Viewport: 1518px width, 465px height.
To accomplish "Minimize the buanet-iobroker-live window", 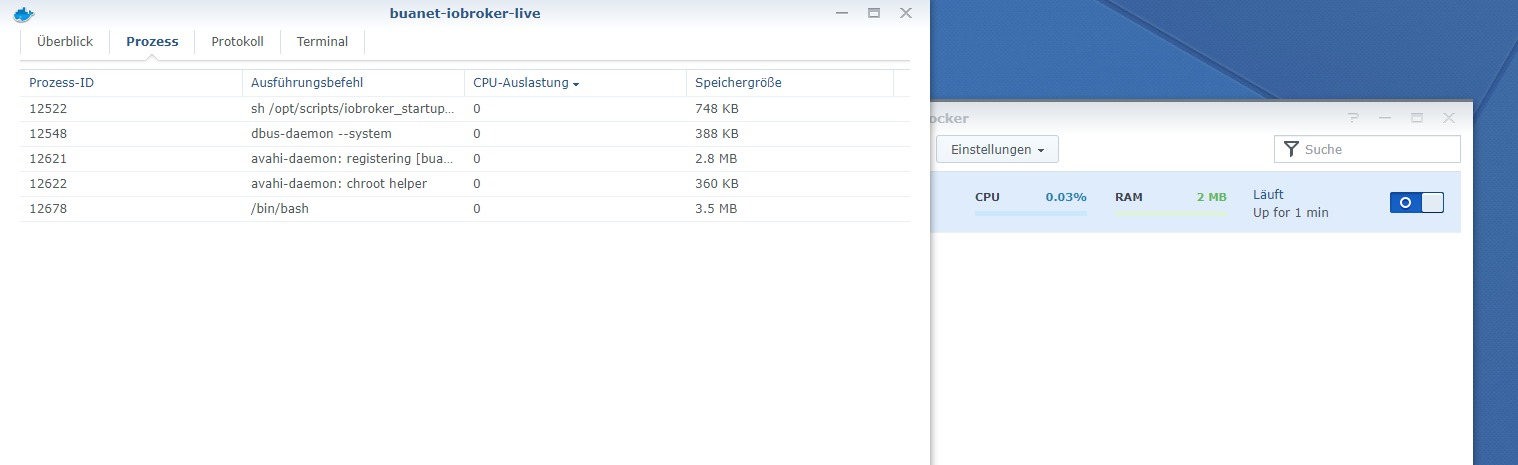I will click(x=843, y=13).
